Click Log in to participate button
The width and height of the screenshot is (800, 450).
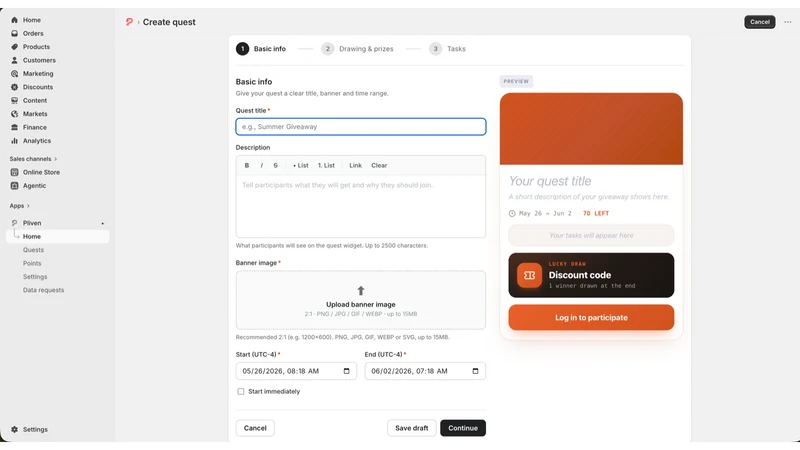click(591, 317)
